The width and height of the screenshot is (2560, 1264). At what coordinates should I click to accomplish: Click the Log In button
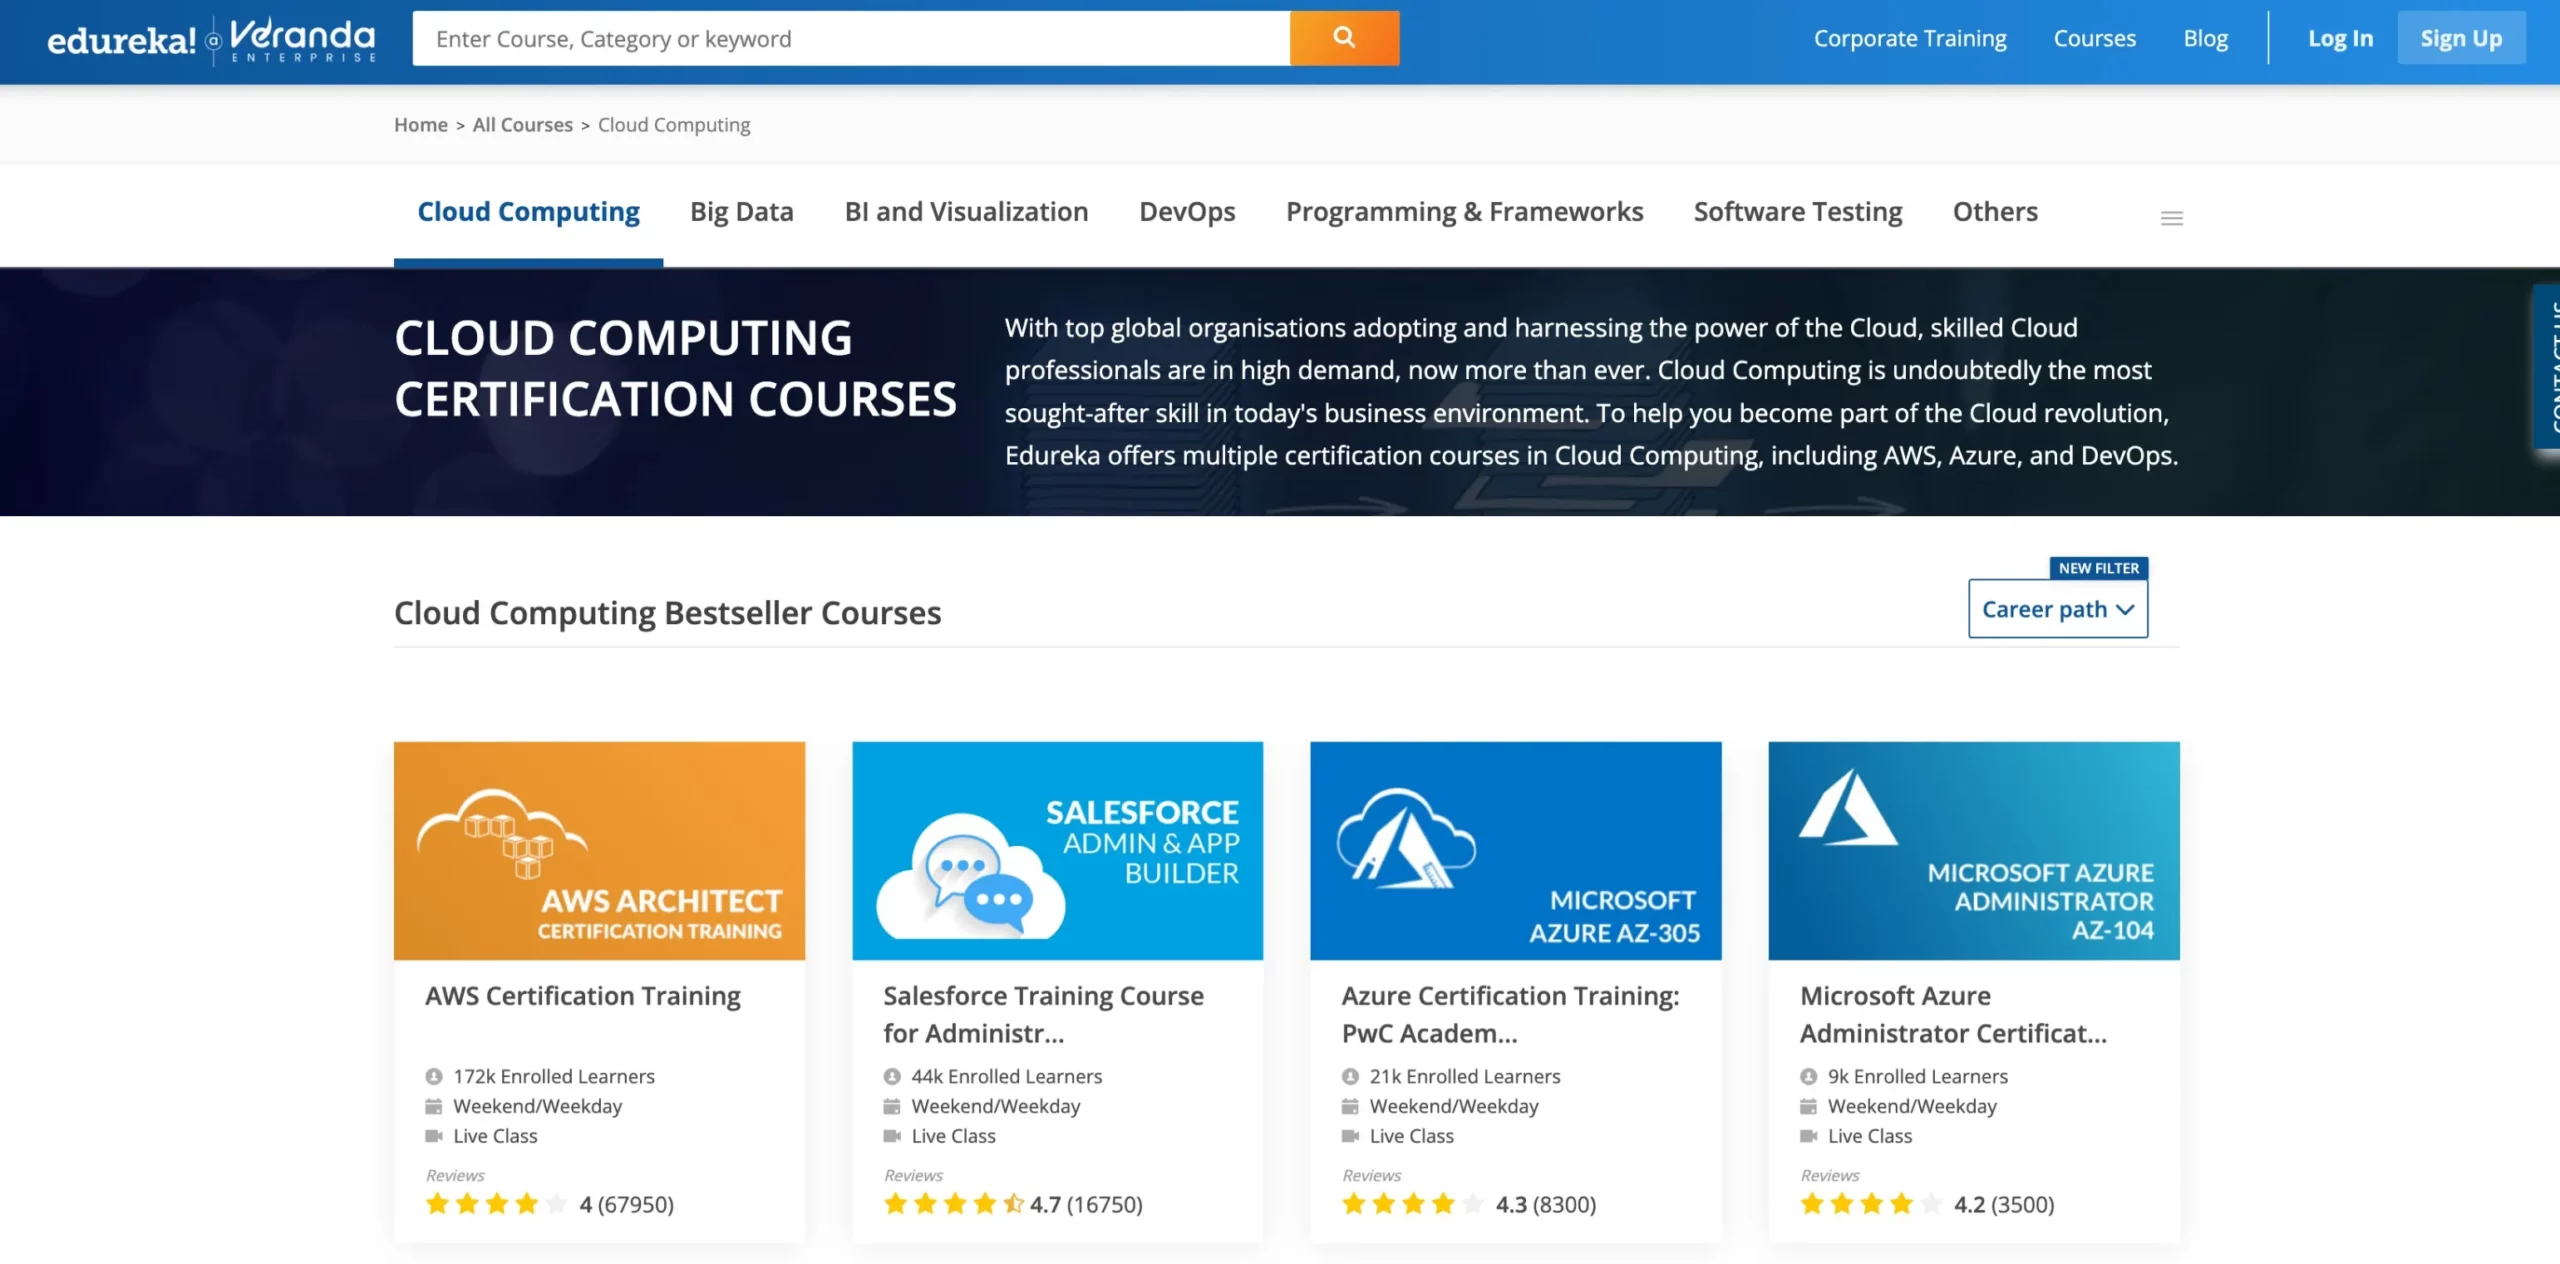pos(2340,39)
